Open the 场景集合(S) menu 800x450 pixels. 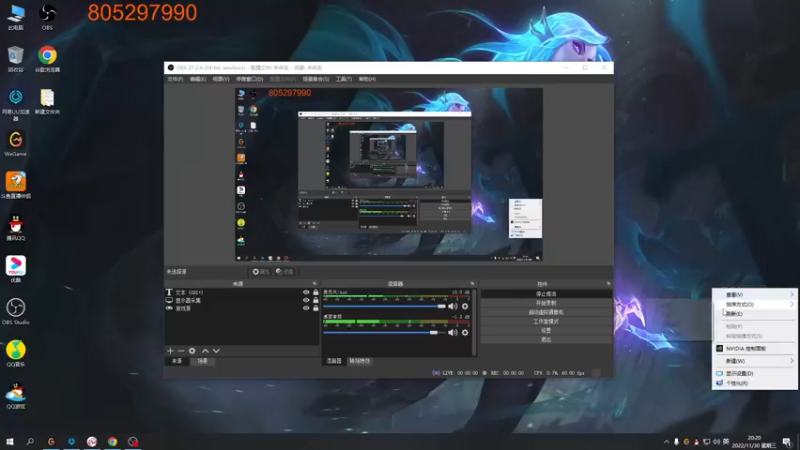tap(316, 79)
